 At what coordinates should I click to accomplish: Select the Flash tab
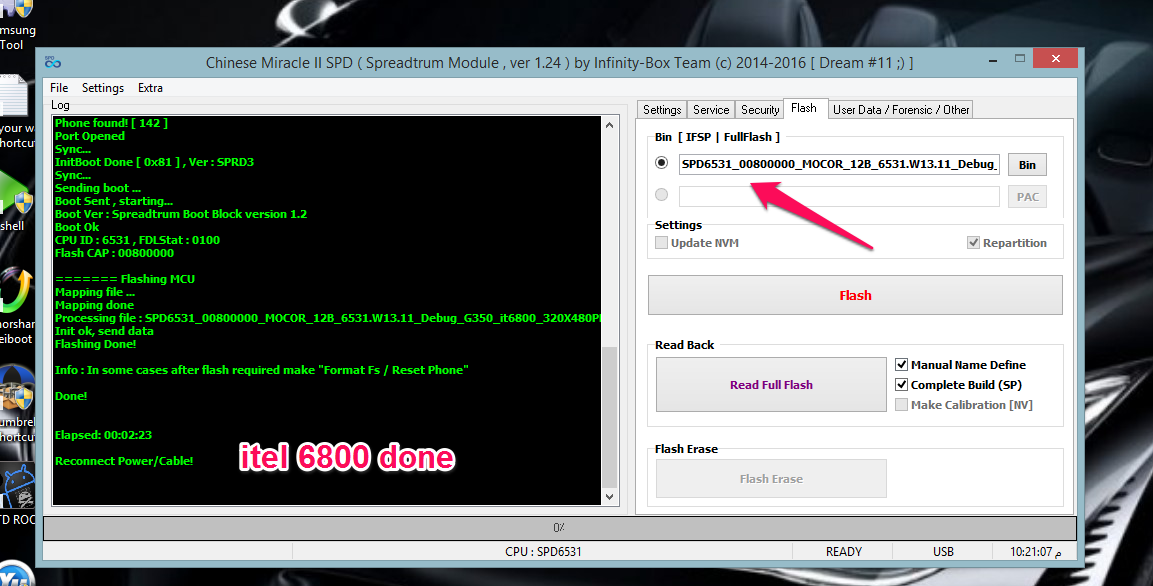[x=804, y=108]
